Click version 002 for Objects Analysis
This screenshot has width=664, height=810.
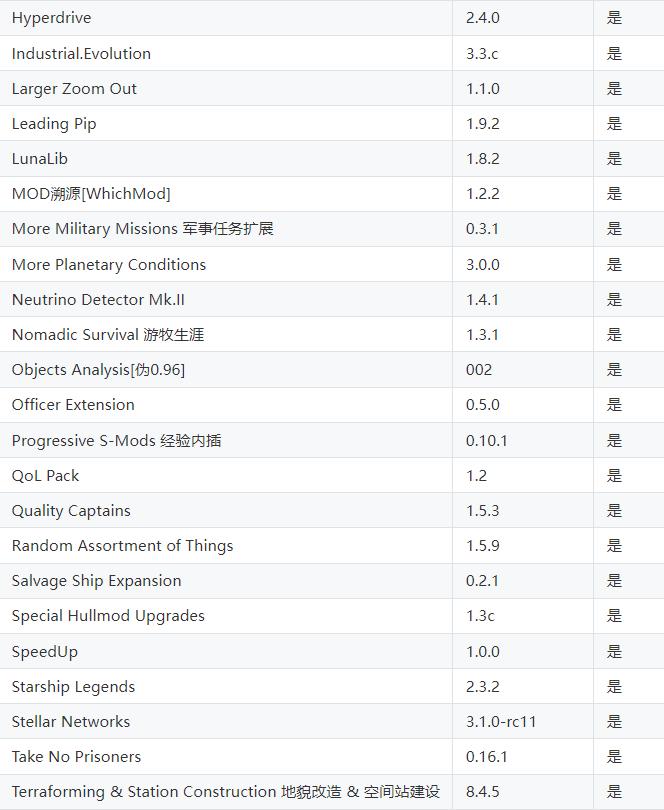[x=479, y=370]
